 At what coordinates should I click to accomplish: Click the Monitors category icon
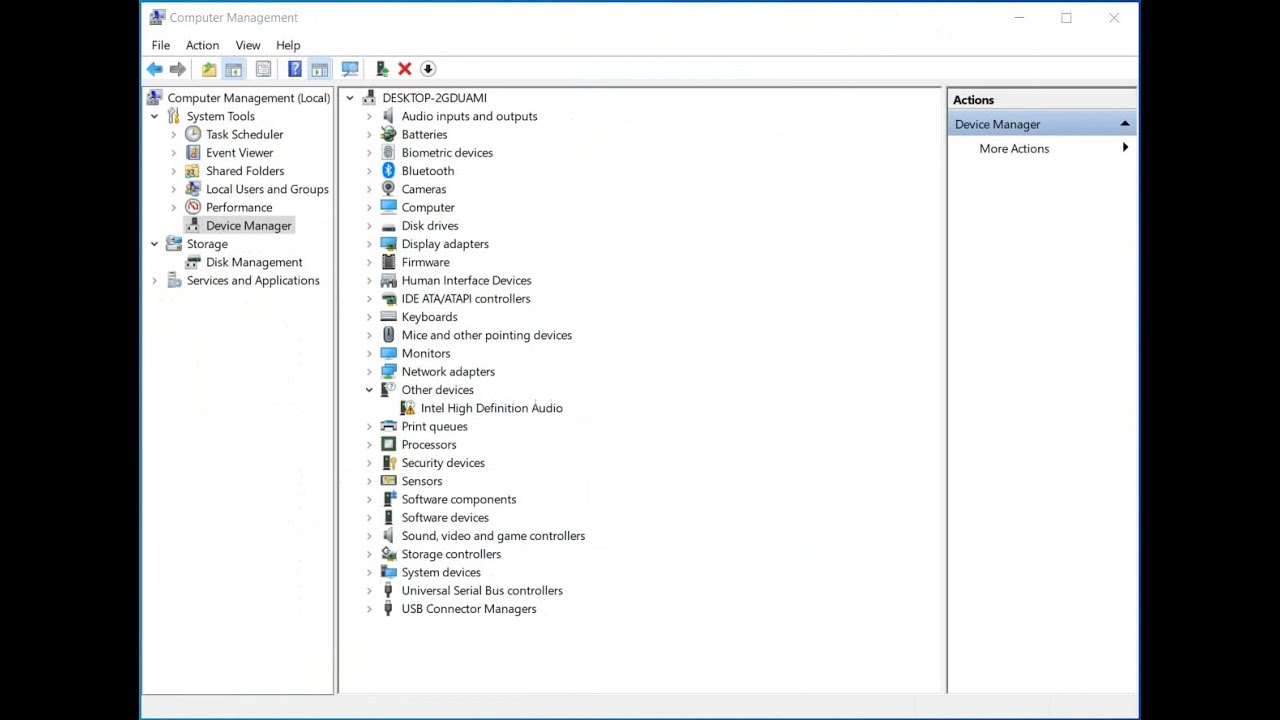(x=389, y=353)
